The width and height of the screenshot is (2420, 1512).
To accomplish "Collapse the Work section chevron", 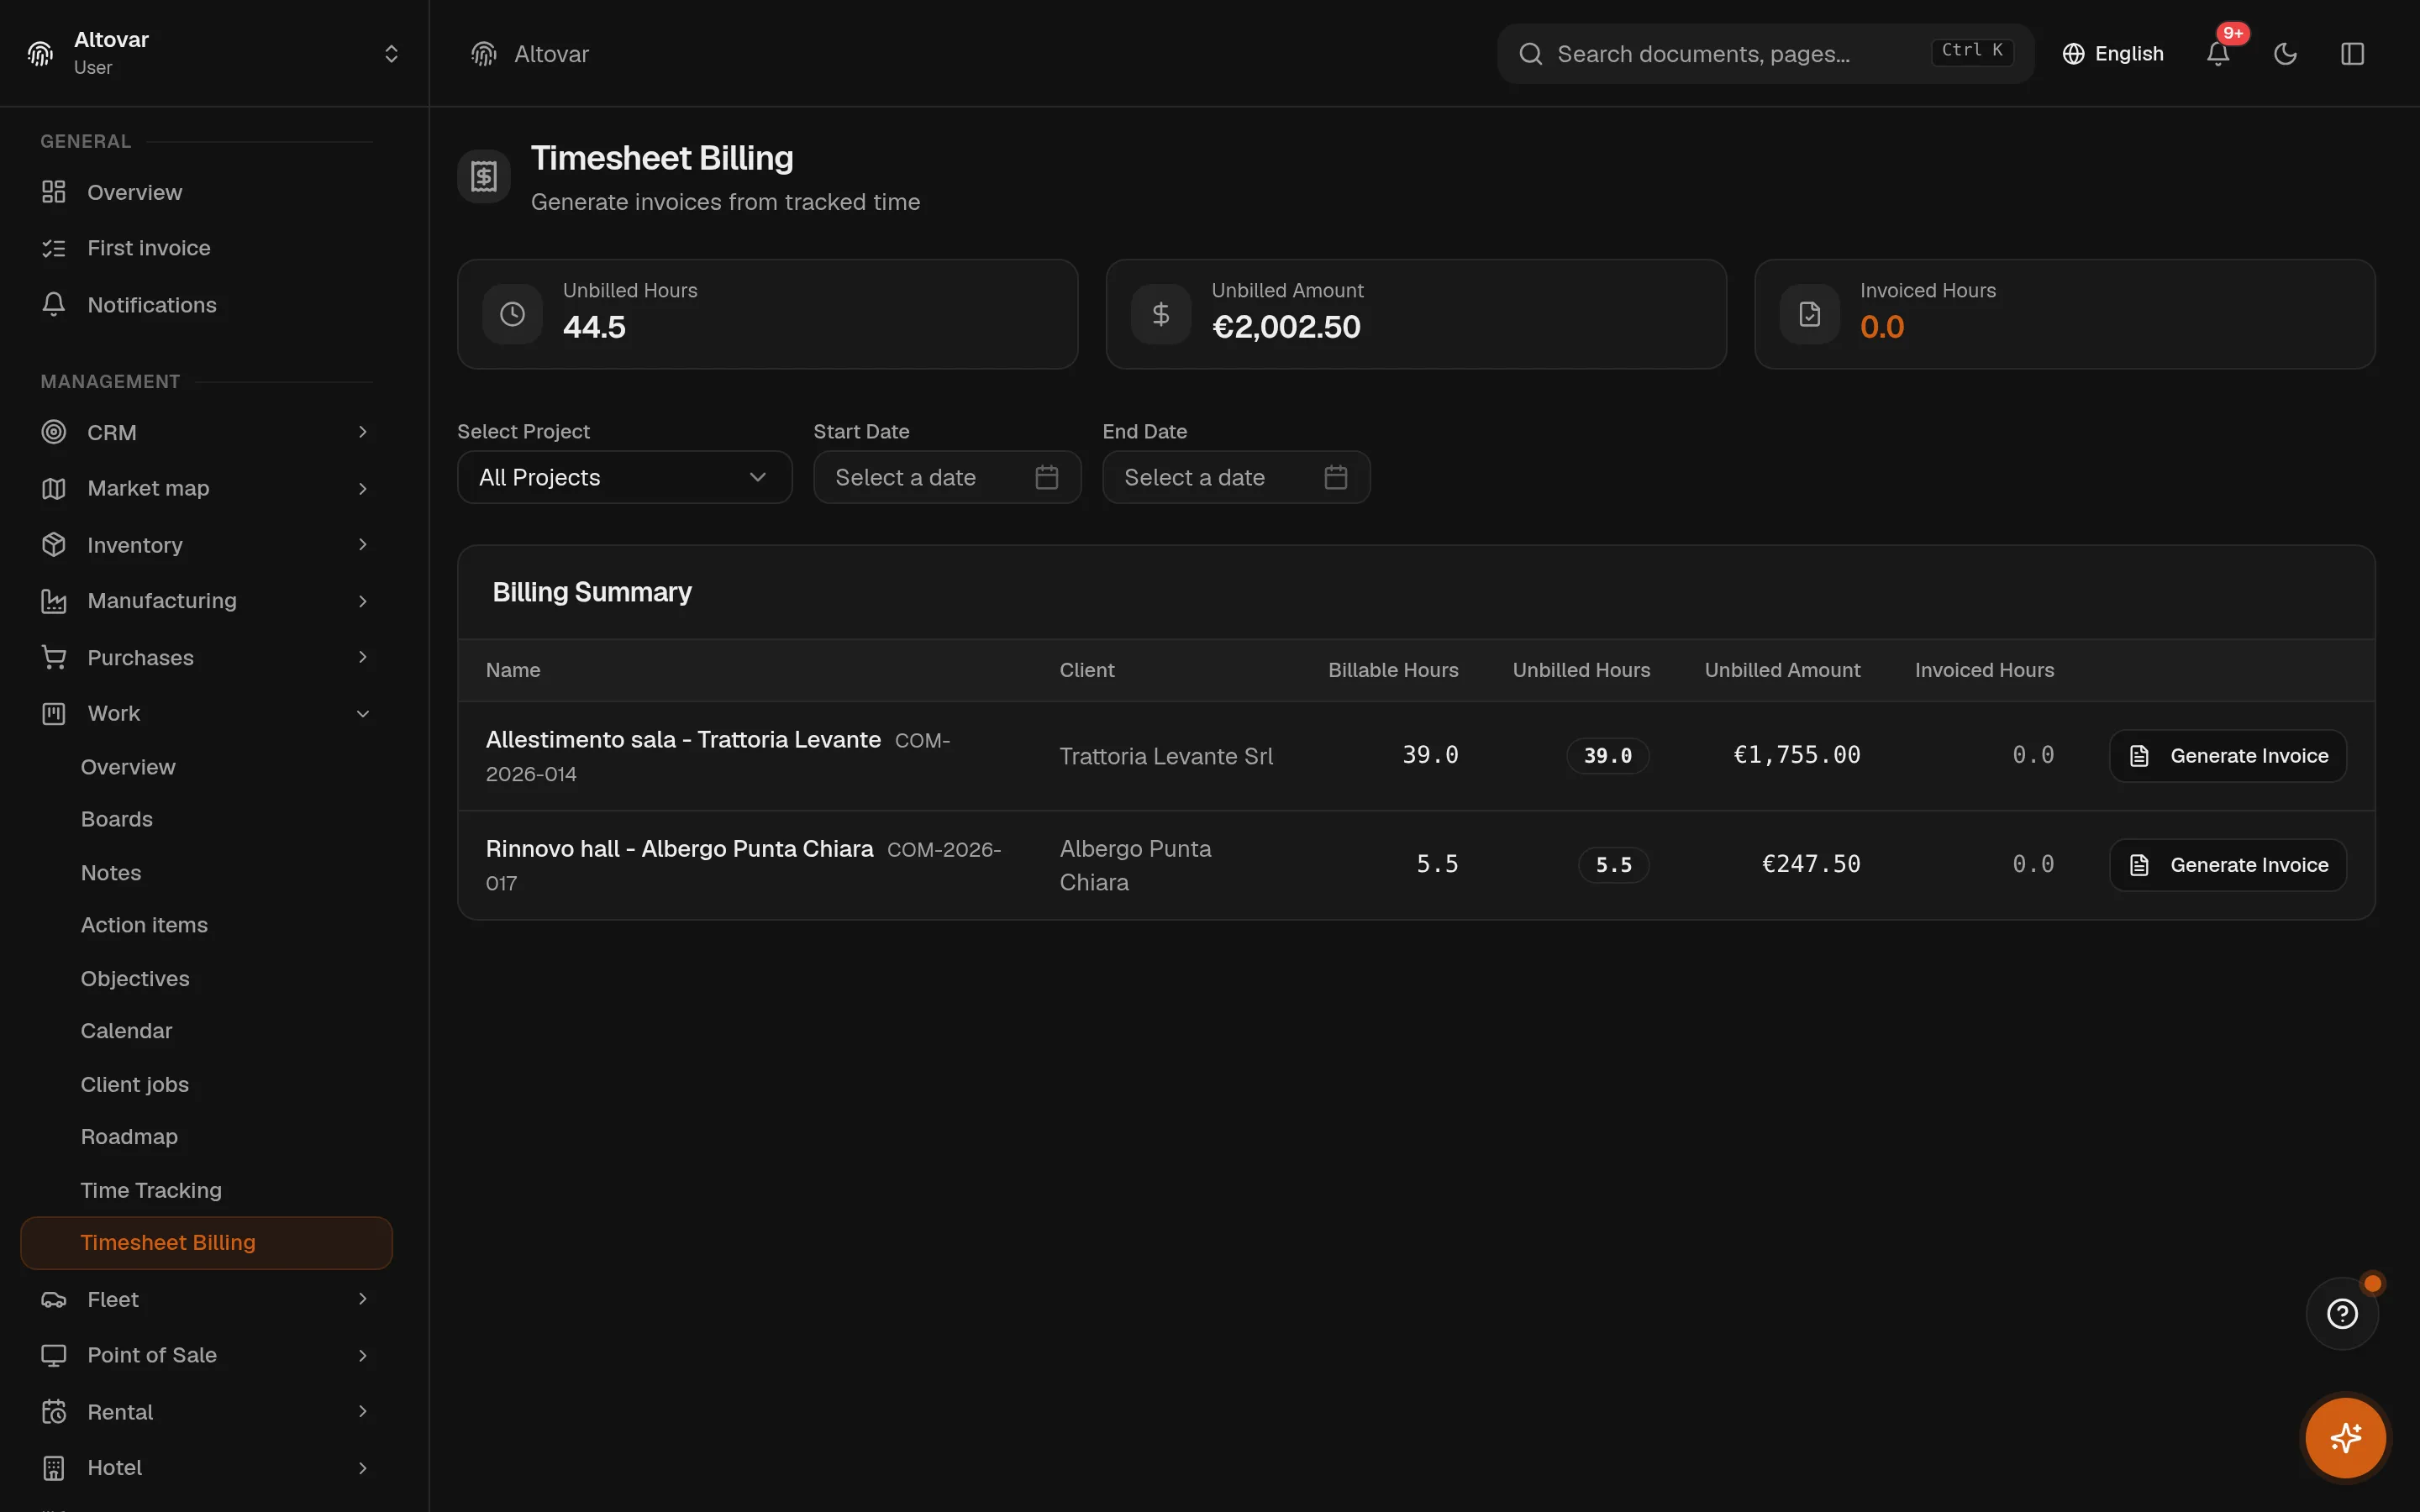I will [363, 713].
